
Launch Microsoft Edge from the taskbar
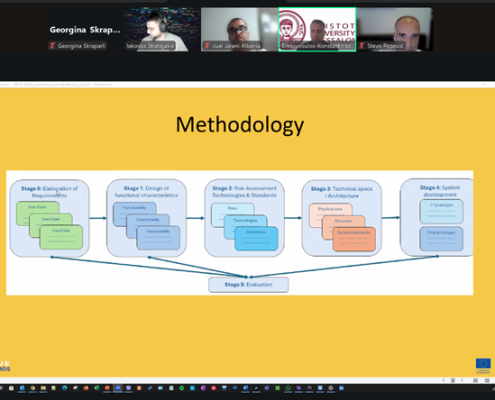click(65, 388)
